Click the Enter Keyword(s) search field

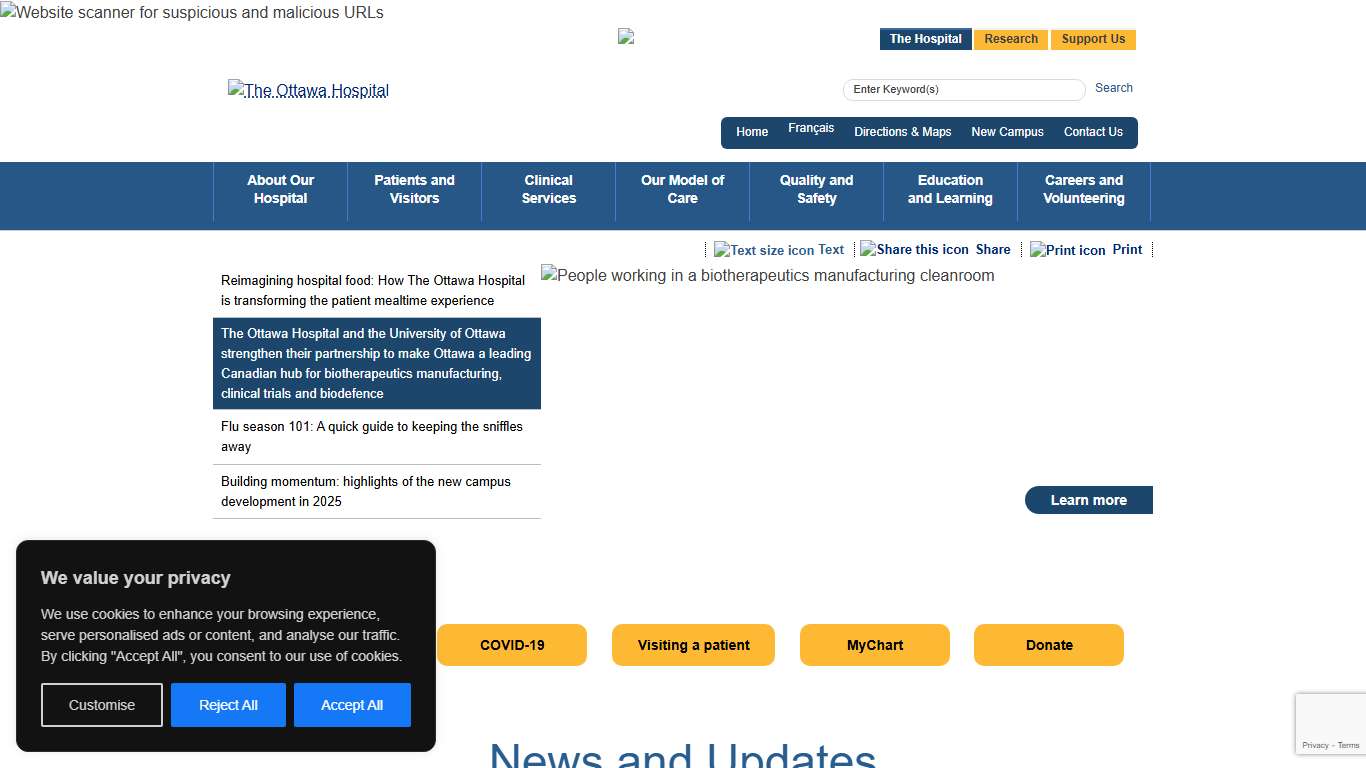pyautogui.click(x=963, y=90)
